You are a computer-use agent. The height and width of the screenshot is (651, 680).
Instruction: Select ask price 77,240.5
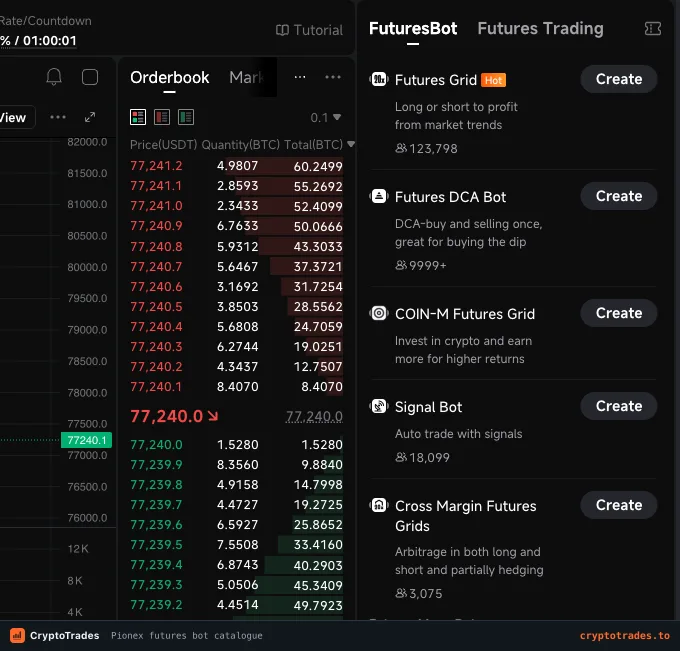(x=156, y=307)
